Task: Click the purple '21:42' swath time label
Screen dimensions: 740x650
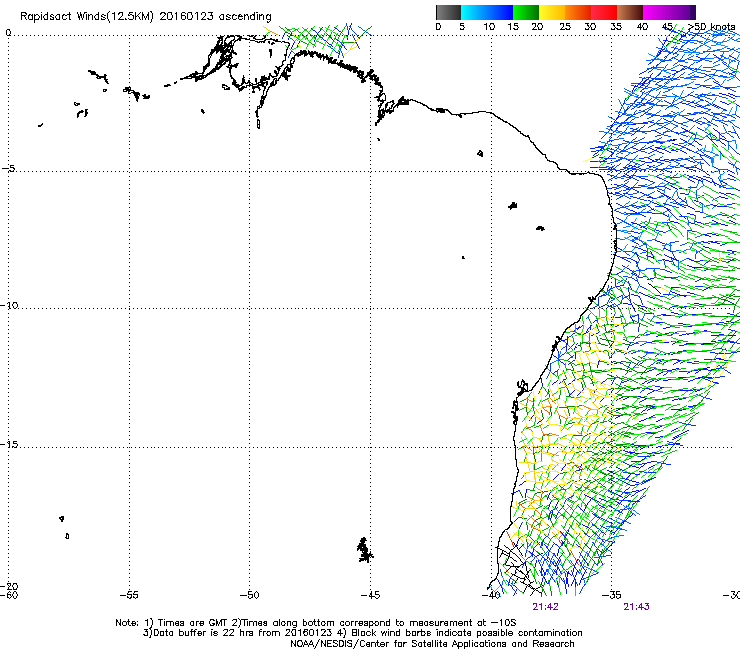Action: click(x=546, y=607)
